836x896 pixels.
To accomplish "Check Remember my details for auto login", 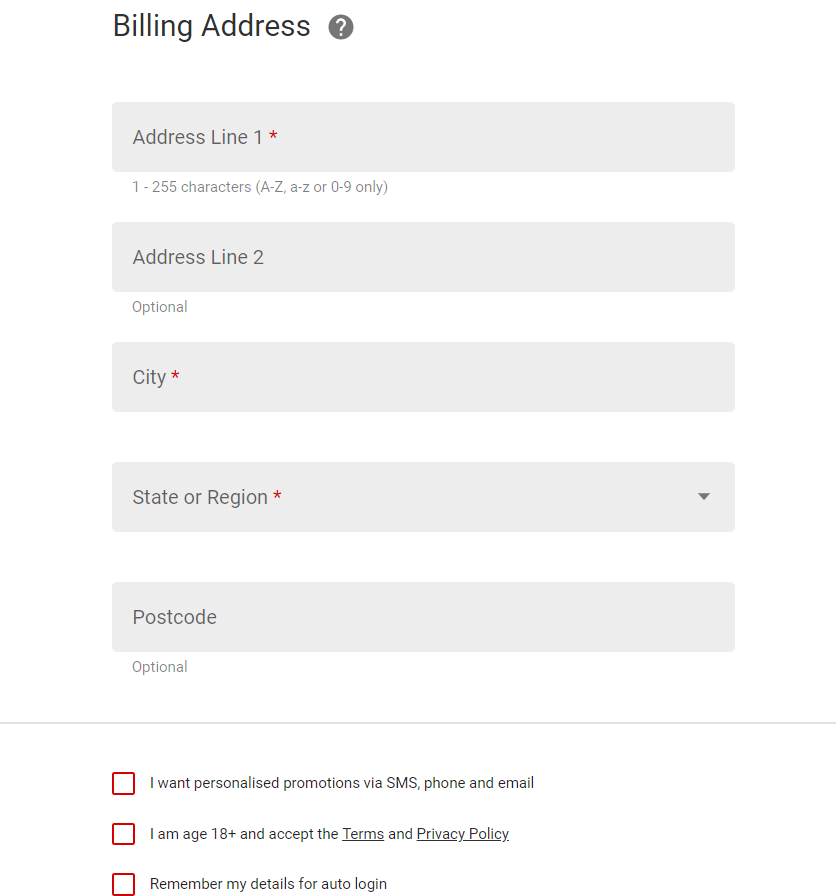I will pyautogui.click(x=123, y=884).
